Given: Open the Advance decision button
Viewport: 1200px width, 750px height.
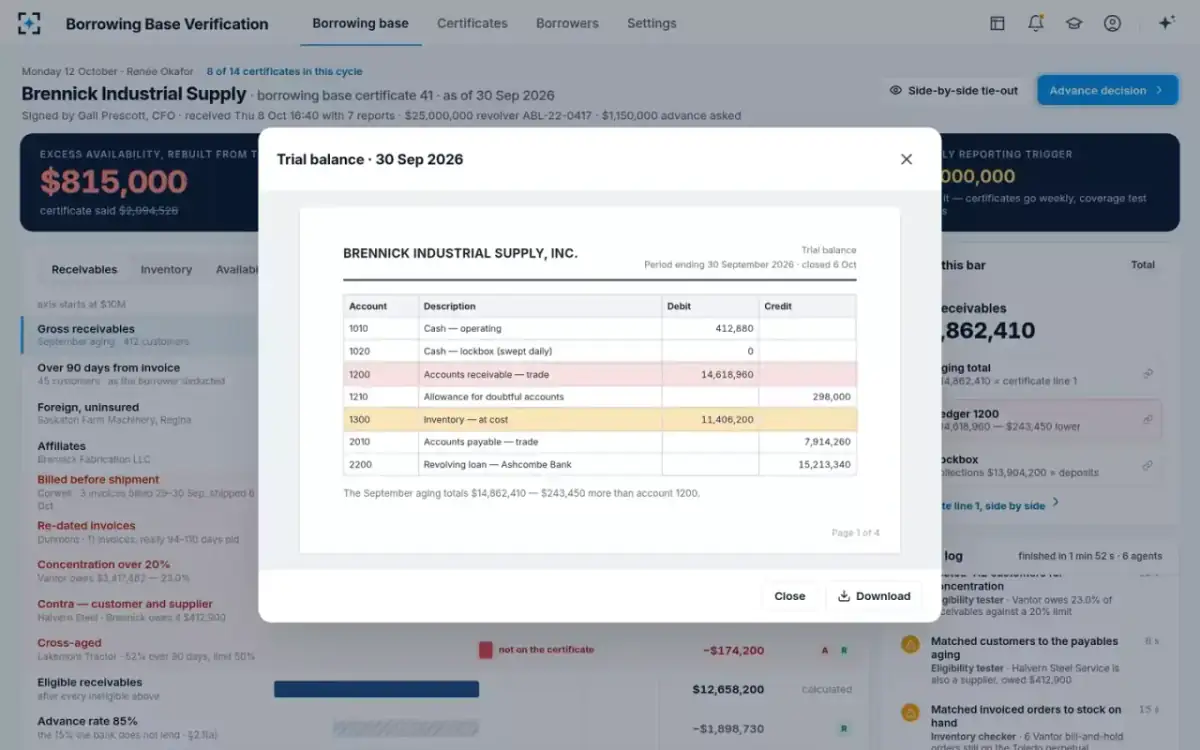Looking at the screenshot, I should (x=1106, y=90).
